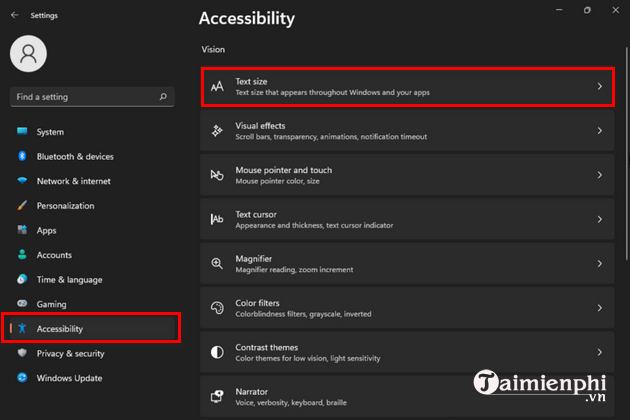Click the back arrow in Settings
The image size is (630, 420).
pyautogui.click(x=15, y=15)
